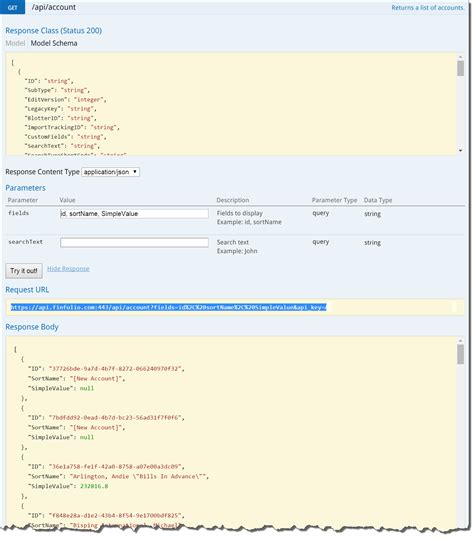Switch to the Model tab
The width and height of the screenshot is (474, 539).
click(x=15, y=43)
